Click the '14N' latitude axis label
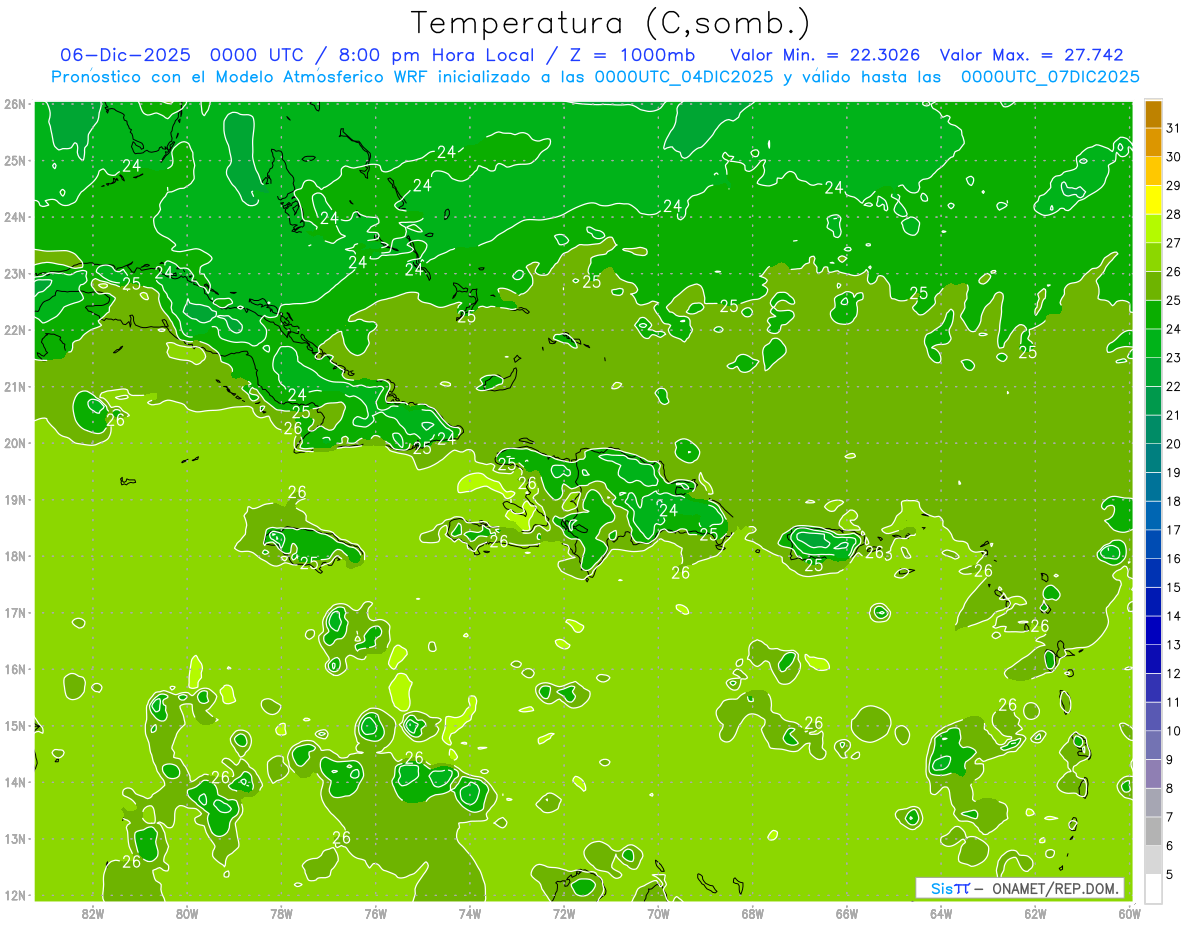The height and width of the screenshot is (927, 1200). pyautogui.click(x=14, y=782)
